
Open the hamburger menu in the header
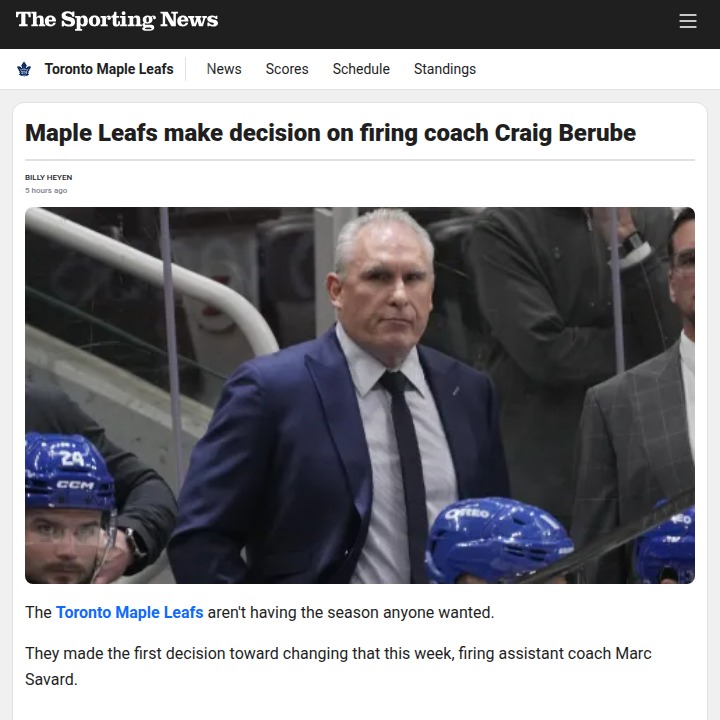coord(687,21)
